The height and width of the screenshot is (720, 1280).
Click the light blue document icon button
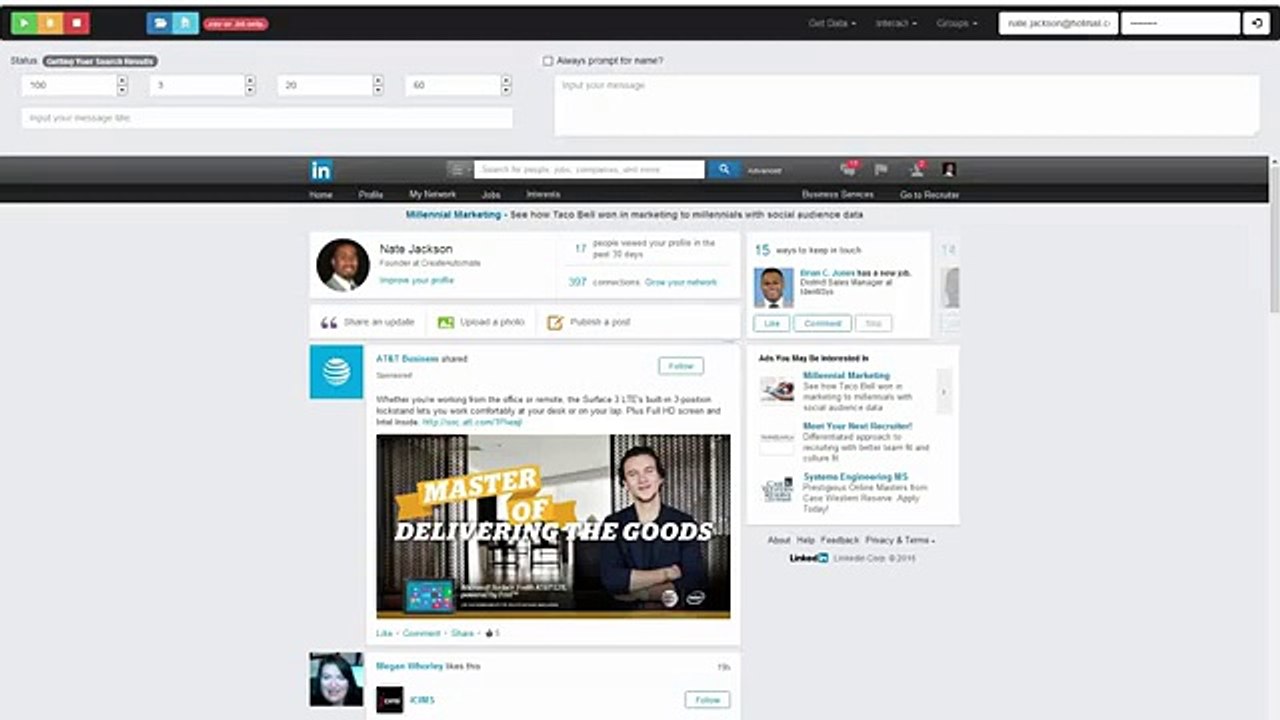(x=185, y=23)
